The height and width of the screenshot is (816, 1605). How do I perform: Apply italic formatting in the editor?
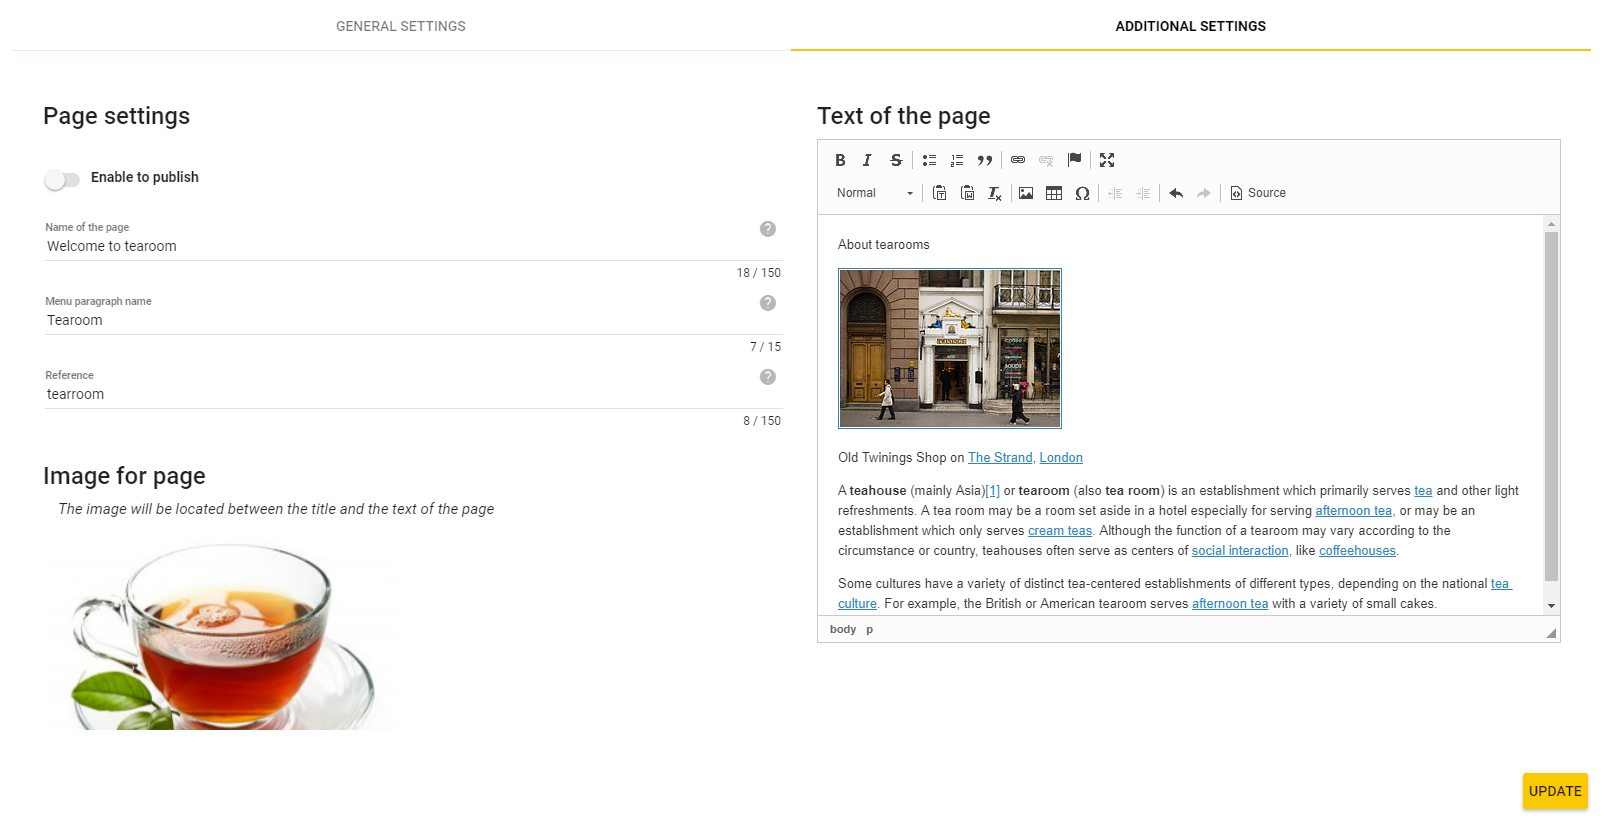click(x=867, y=160)
